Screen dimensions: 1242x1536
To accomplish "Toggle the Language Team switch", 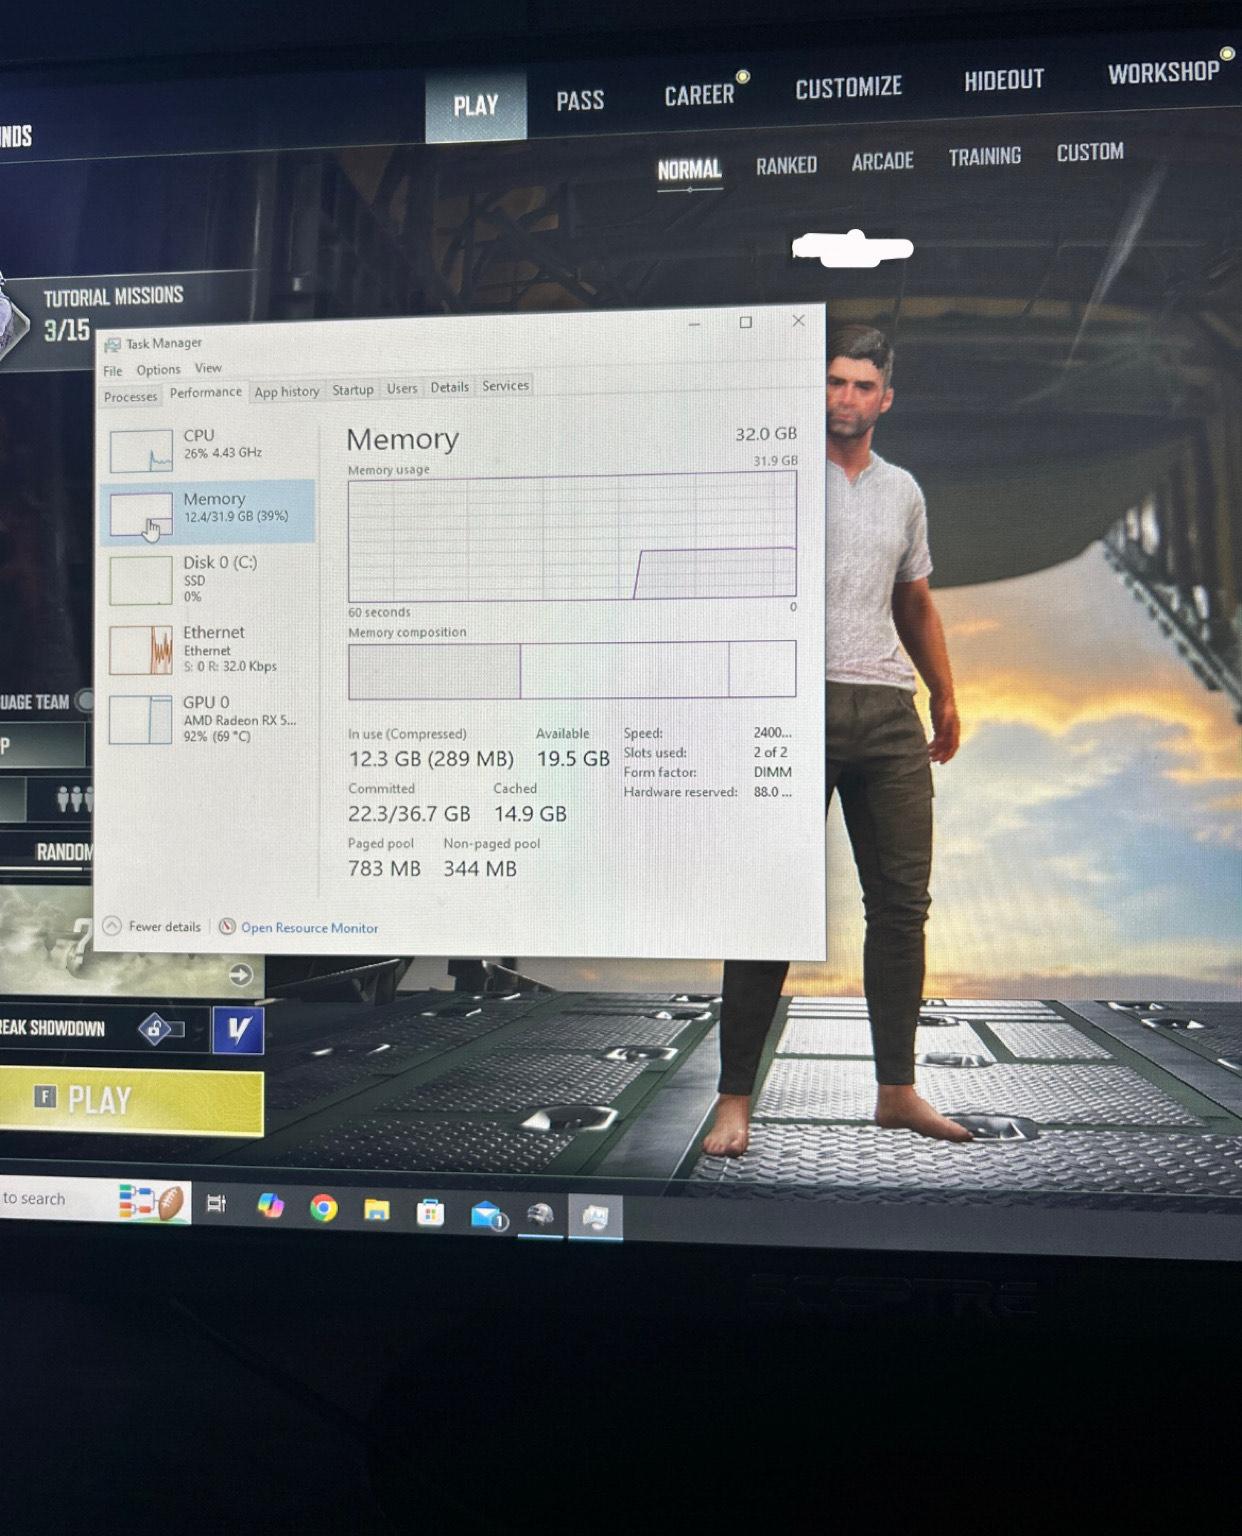I will click(85, 701).
